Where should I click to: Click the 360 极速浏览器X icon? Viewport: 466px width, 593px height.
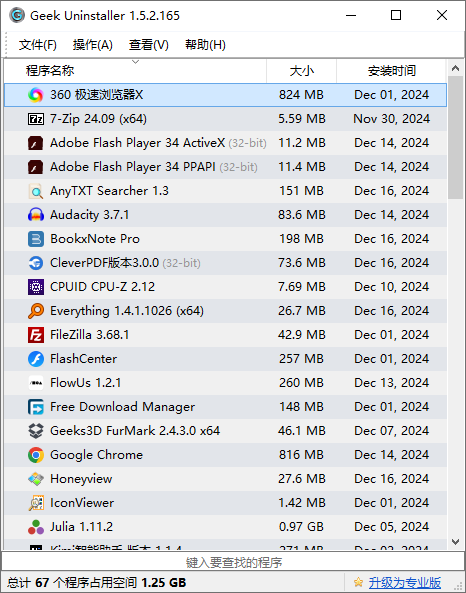(36, 95)
